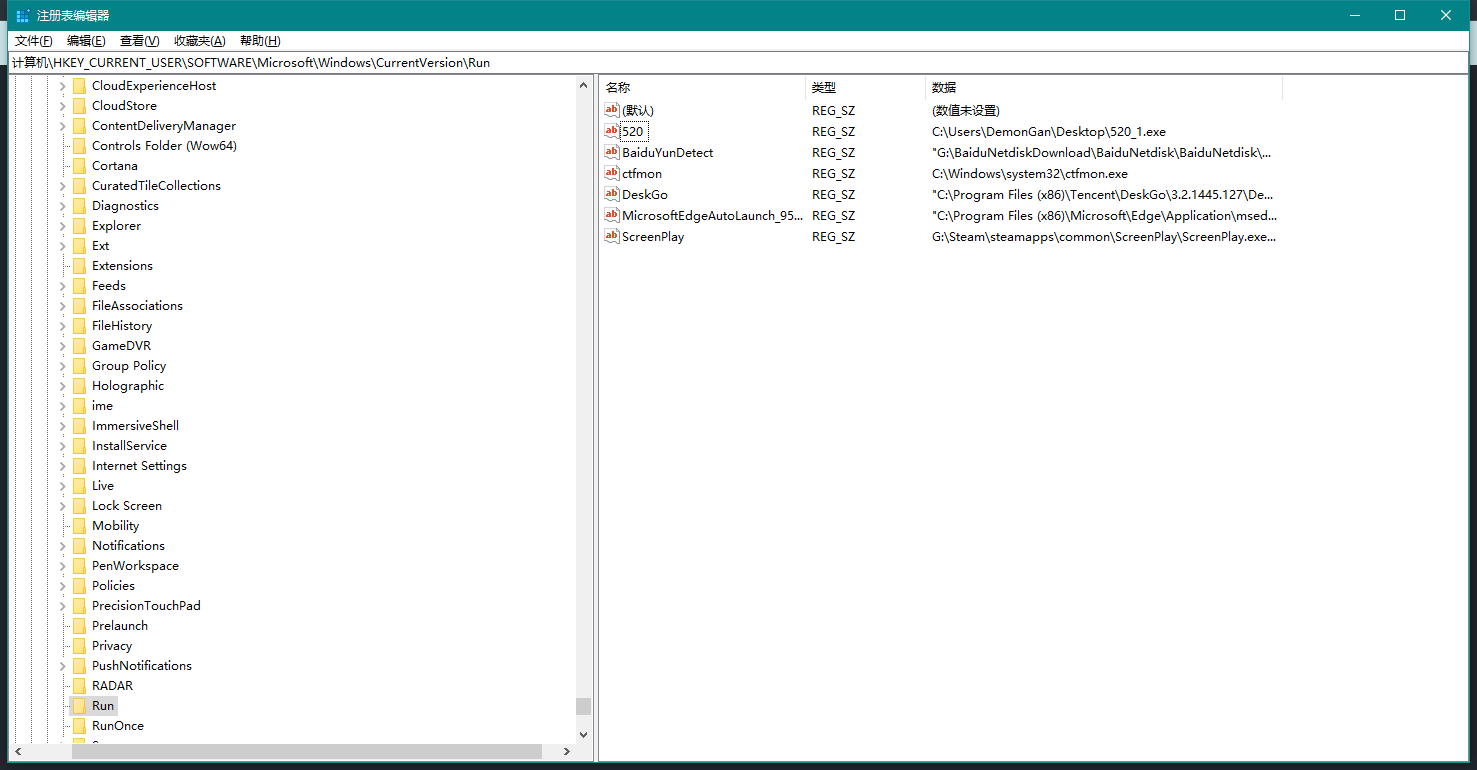Click the Holographic folder icon
The height and width of the screenshot is (770, 1477).
[x=79, y=385]
